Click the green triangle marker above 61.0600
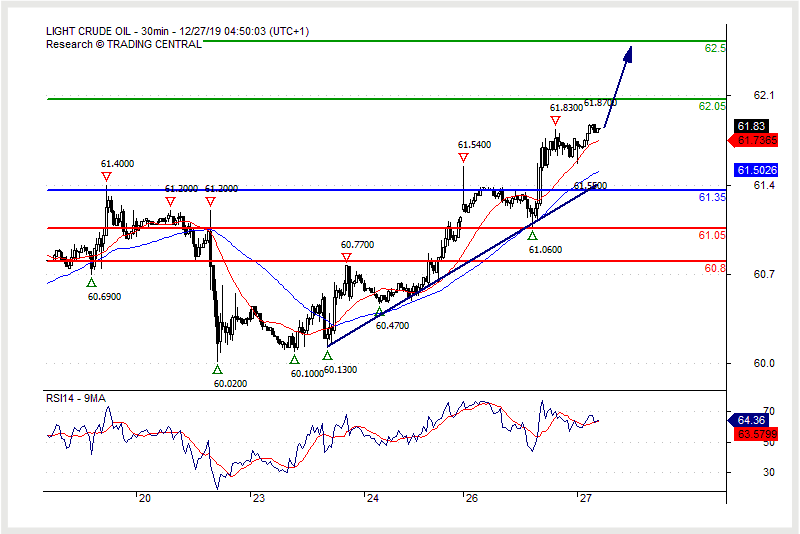 point(532,236)
